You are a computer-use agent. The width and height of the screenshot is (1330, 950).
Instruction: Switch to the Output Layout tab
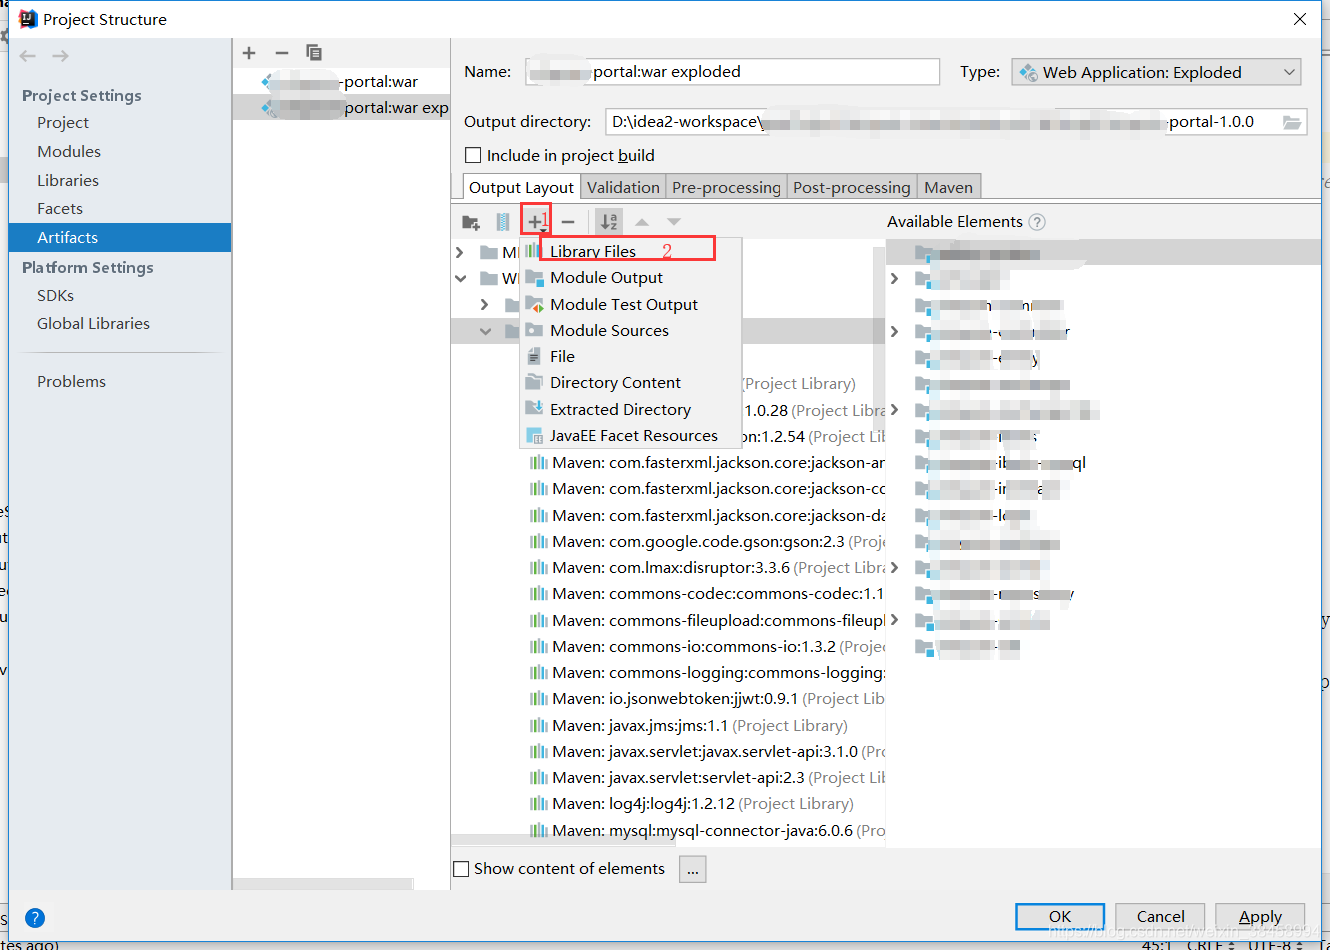521,187
